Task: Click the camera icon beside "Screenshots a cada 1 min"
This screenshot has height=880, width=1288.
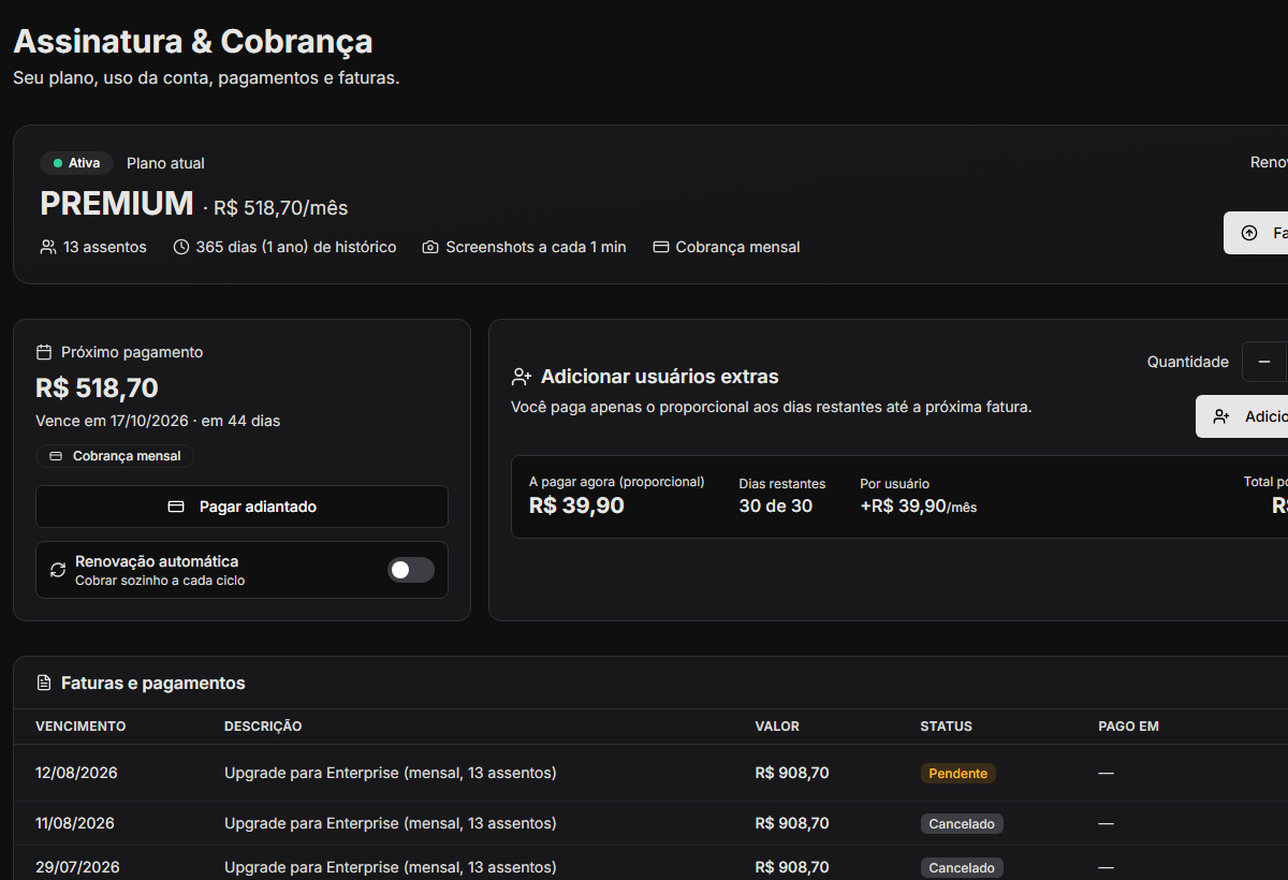Action: tap(430, 247)
